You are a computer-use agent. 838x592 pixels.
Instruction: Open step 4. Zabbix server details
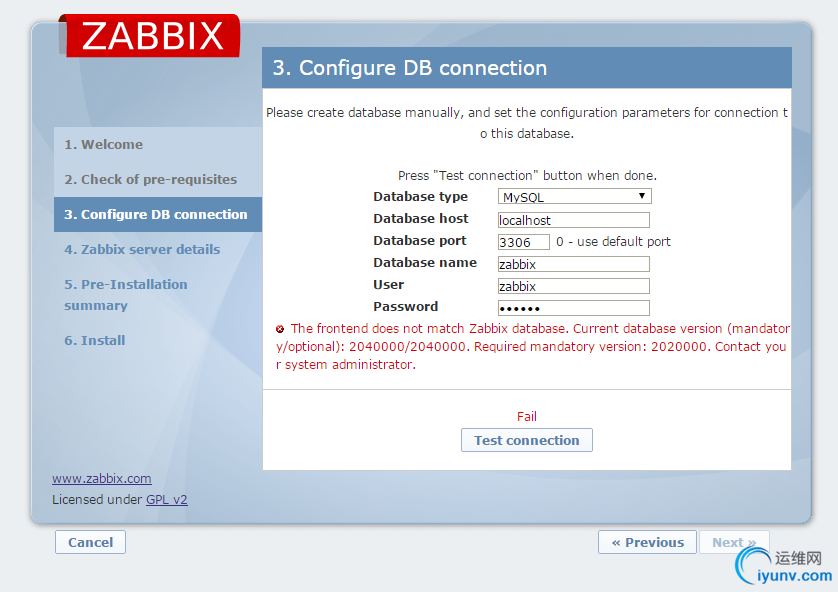pyautogui.click(x=142, y=250)
